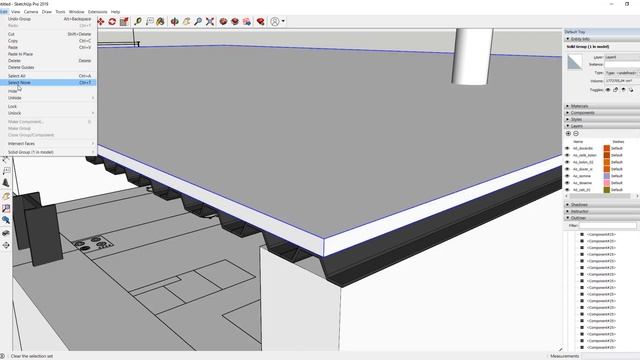Choose Delete Guides menu entry
The width and height of the screenshot is (640, 360).
(x=49, y=67)
